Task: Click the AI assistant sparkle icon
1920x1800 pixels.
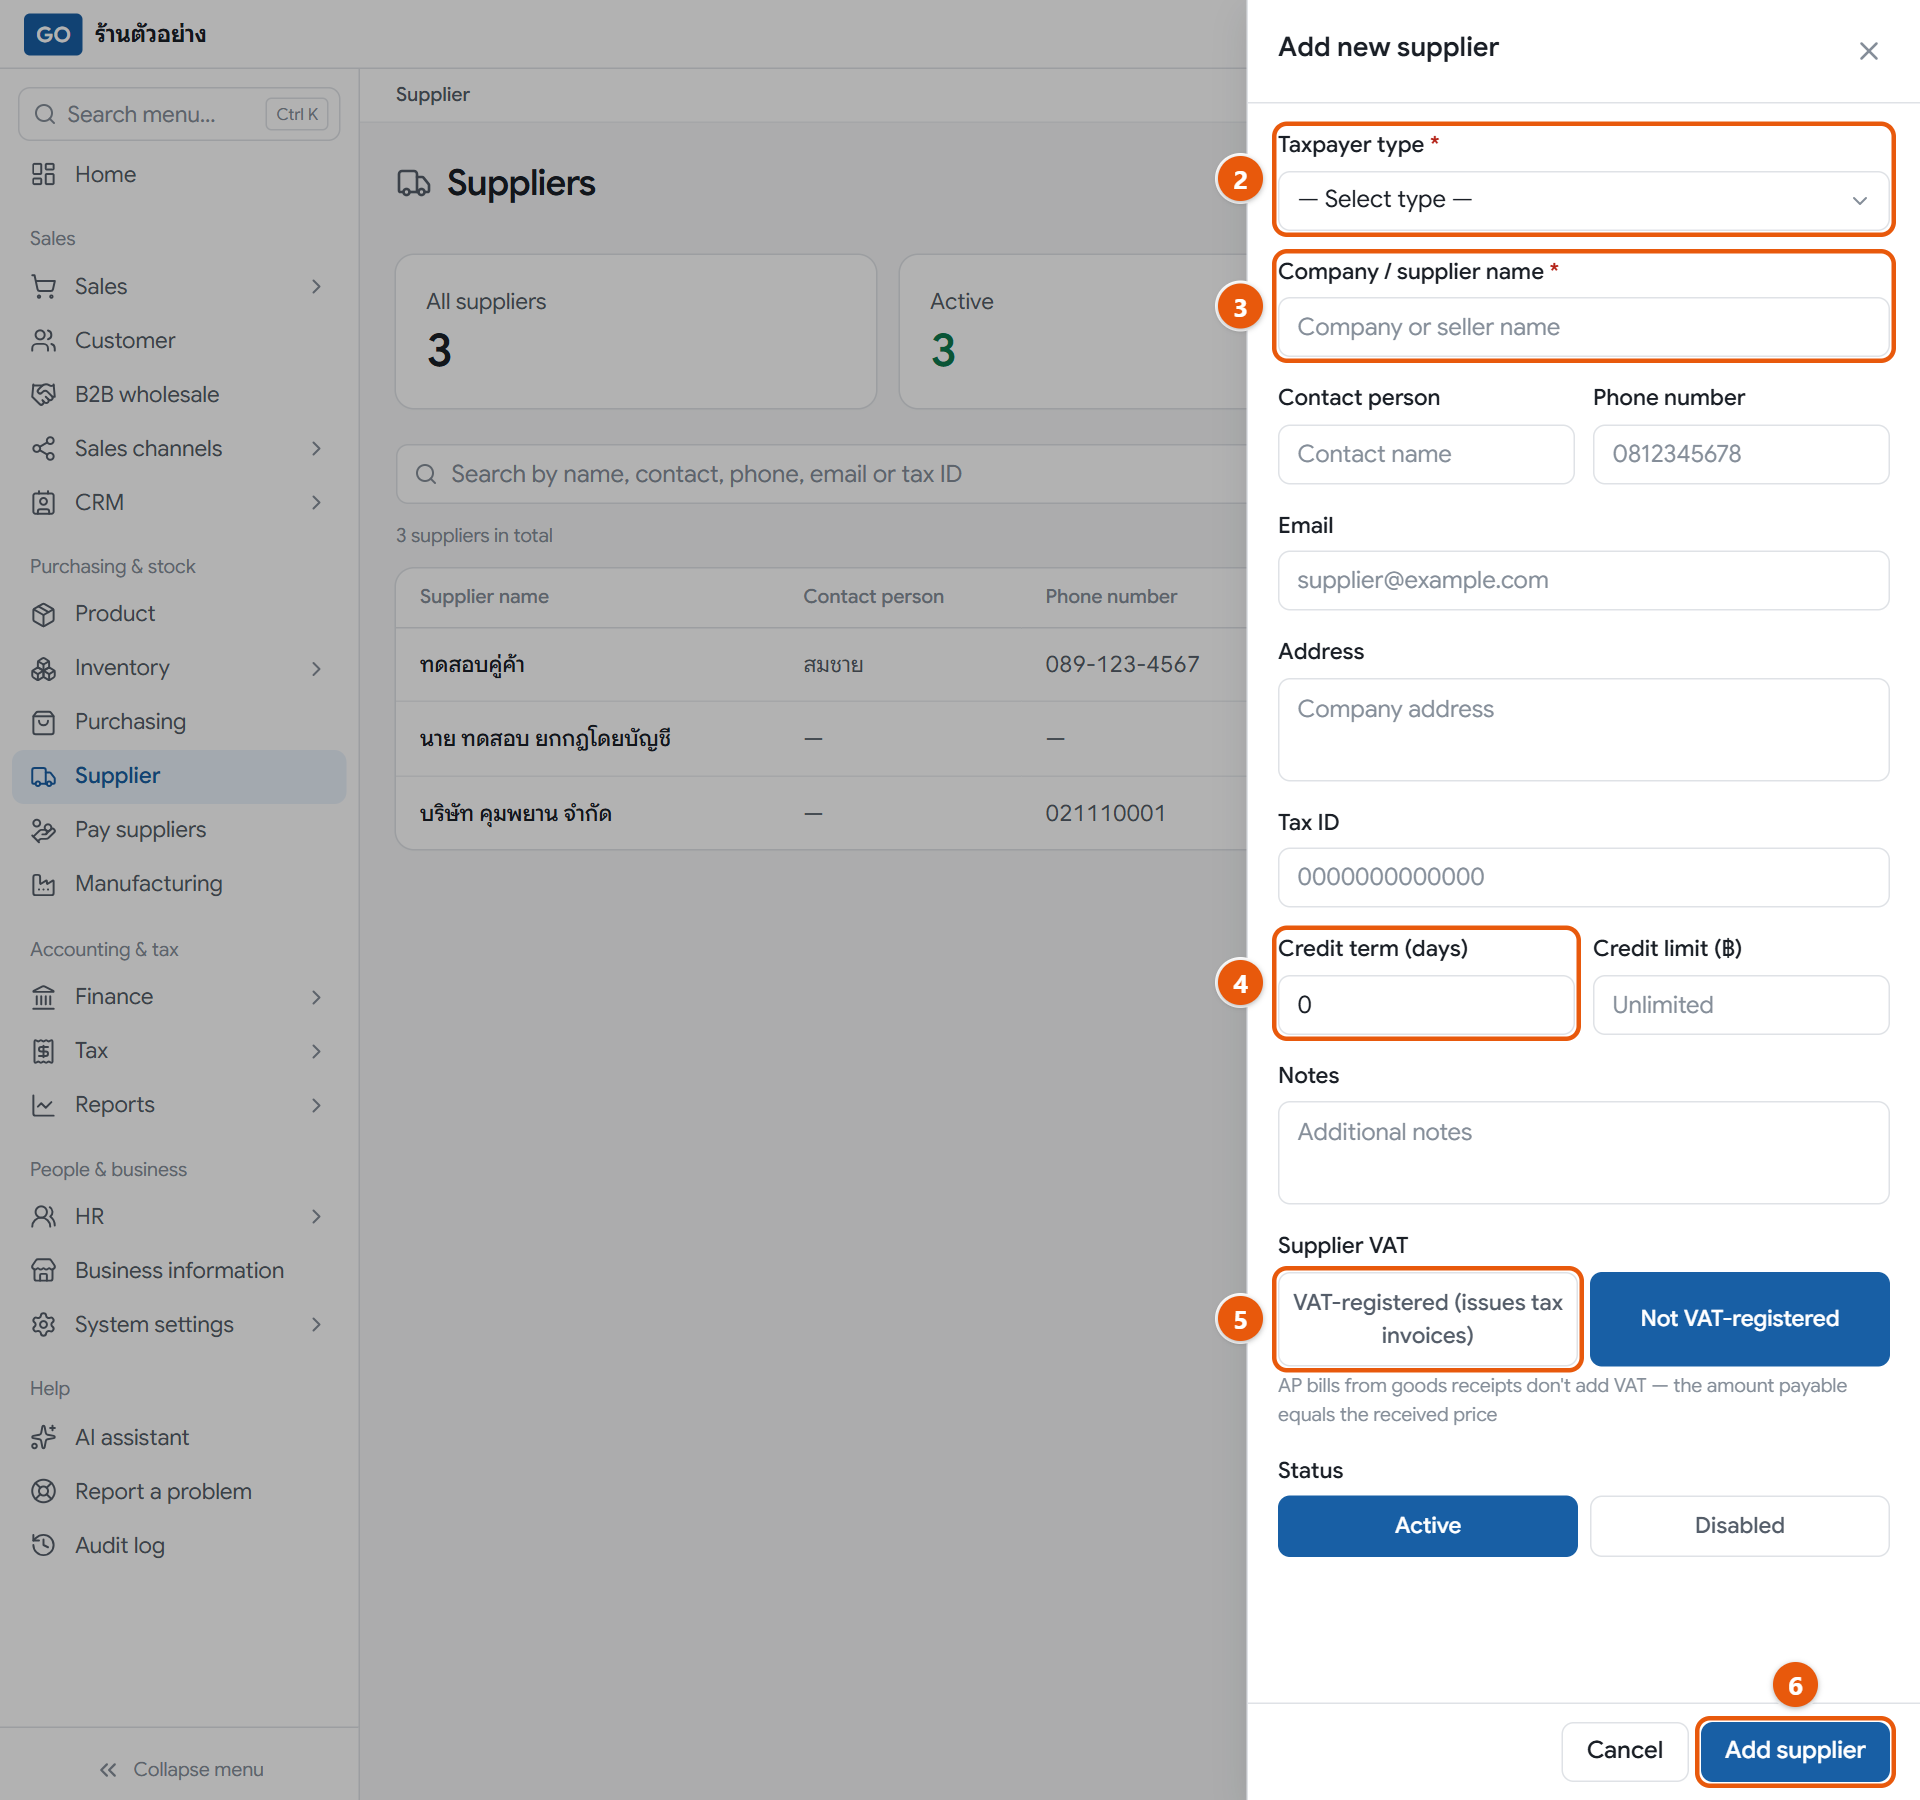Action: pyautogui.click(x=43, y=1437)
